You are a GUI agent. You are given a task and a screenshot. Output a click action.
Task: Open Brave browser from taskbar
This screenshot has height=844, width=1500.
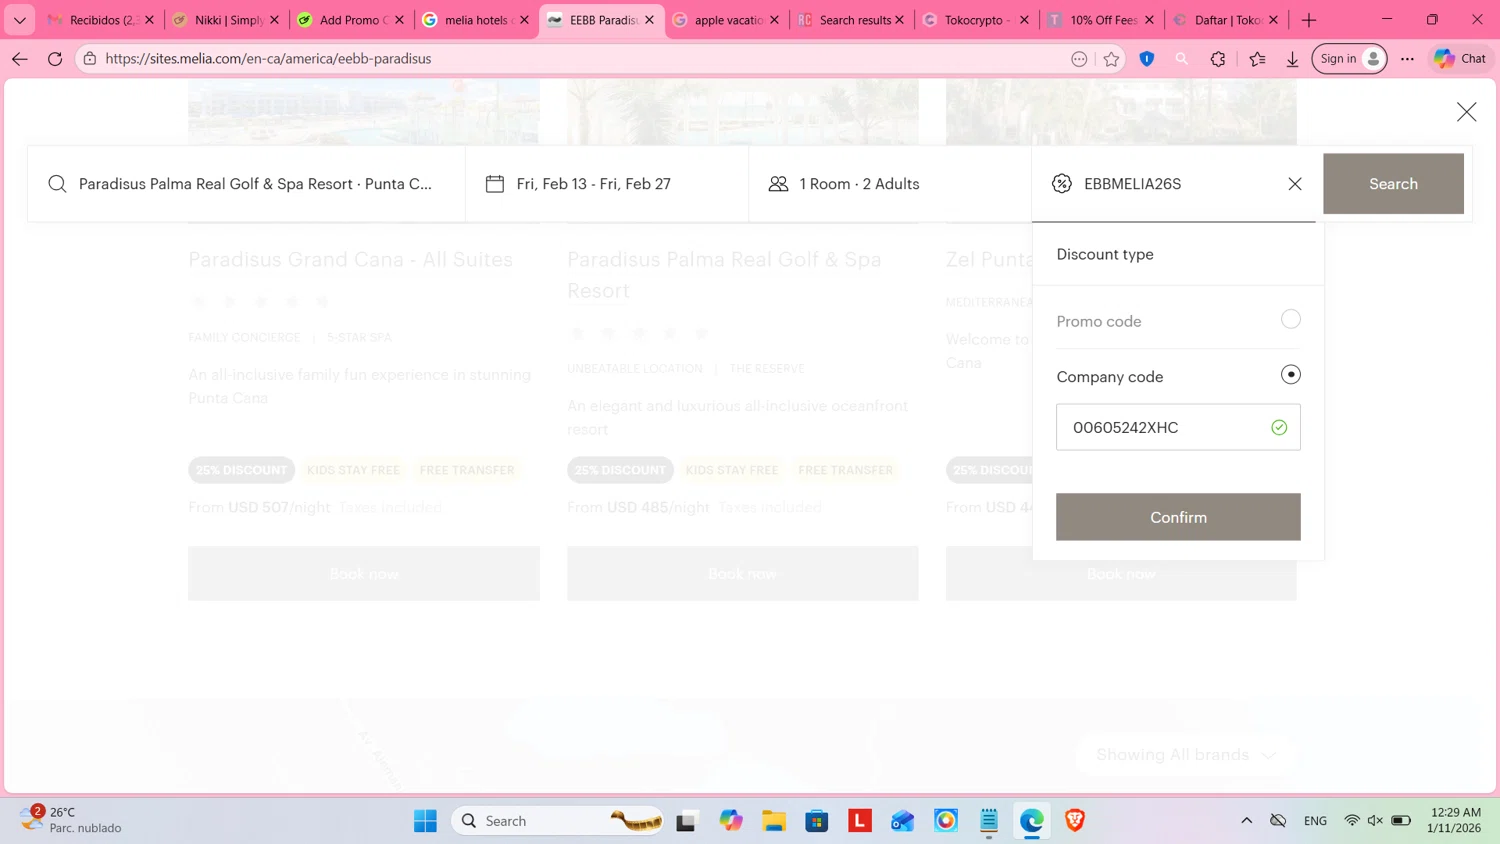coord(1075,821)
